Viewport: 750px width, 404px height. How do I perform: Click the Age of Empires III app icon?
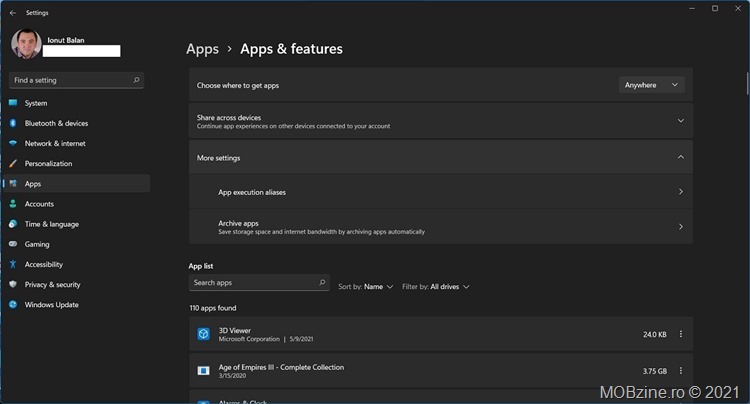point(203,371)
